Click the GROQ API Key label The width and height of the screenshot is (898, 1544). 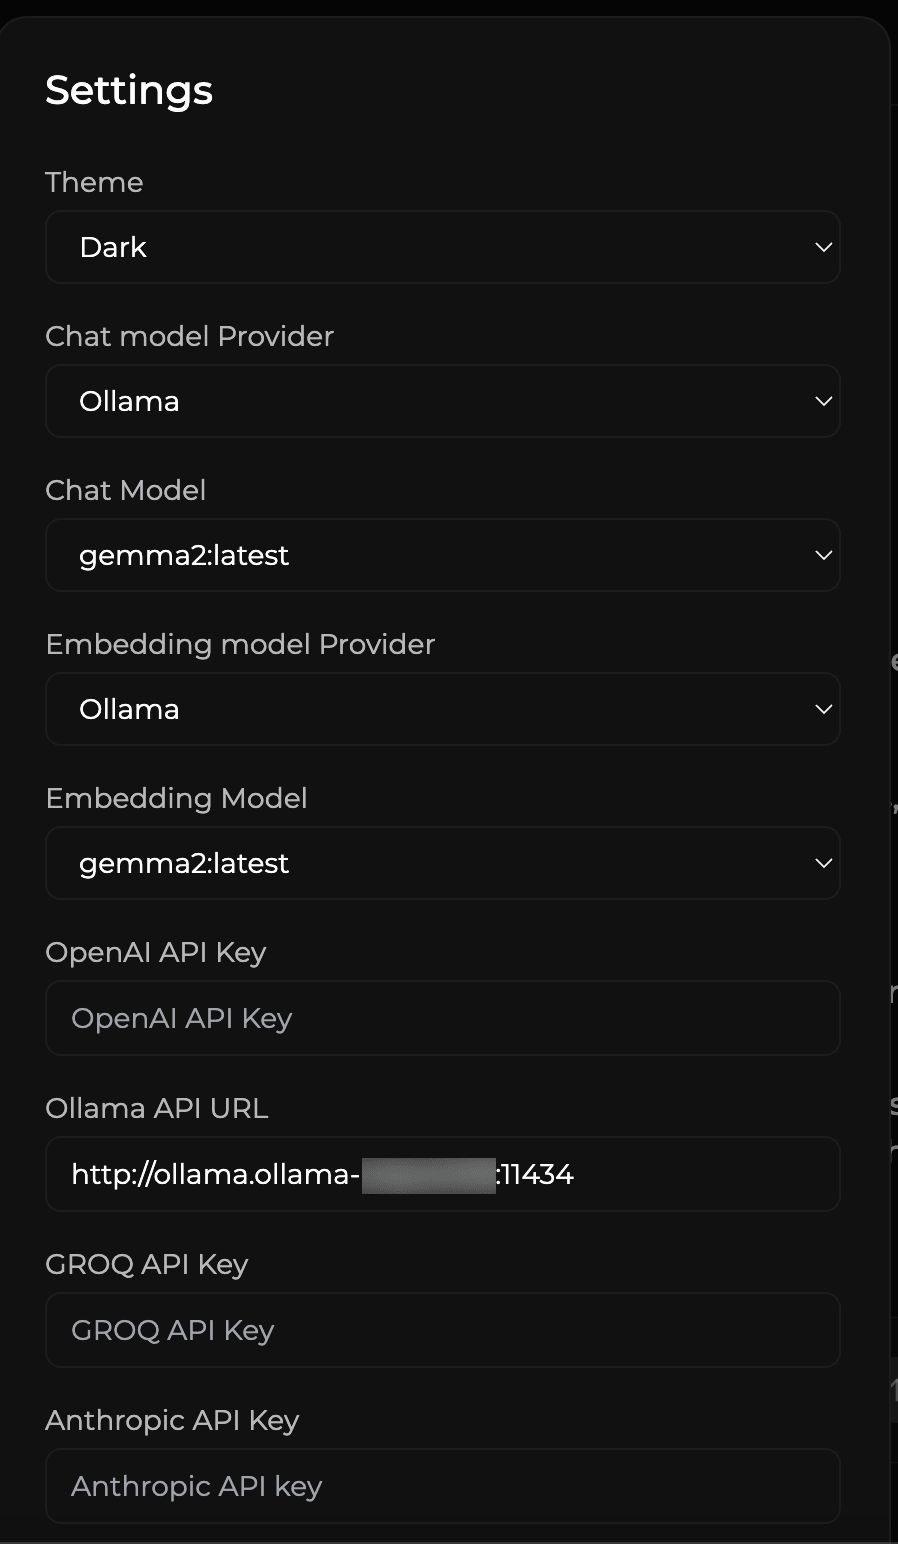(147, 1264)
